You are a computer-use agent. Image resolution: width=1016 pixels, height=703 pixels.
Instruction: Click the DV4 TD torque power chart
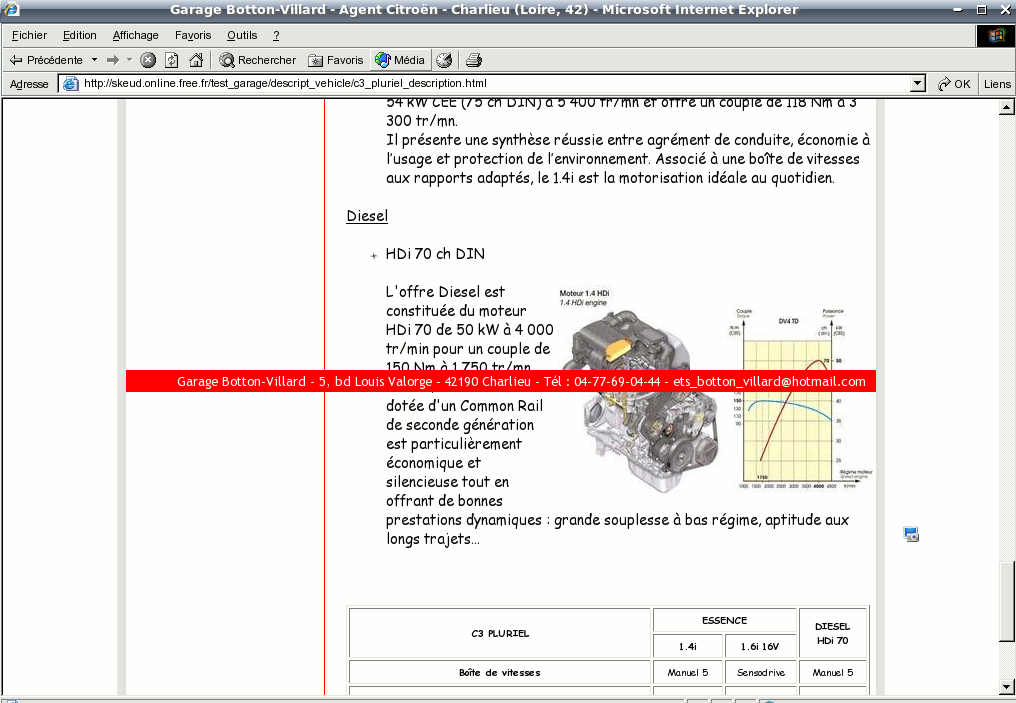pos(801,398)
